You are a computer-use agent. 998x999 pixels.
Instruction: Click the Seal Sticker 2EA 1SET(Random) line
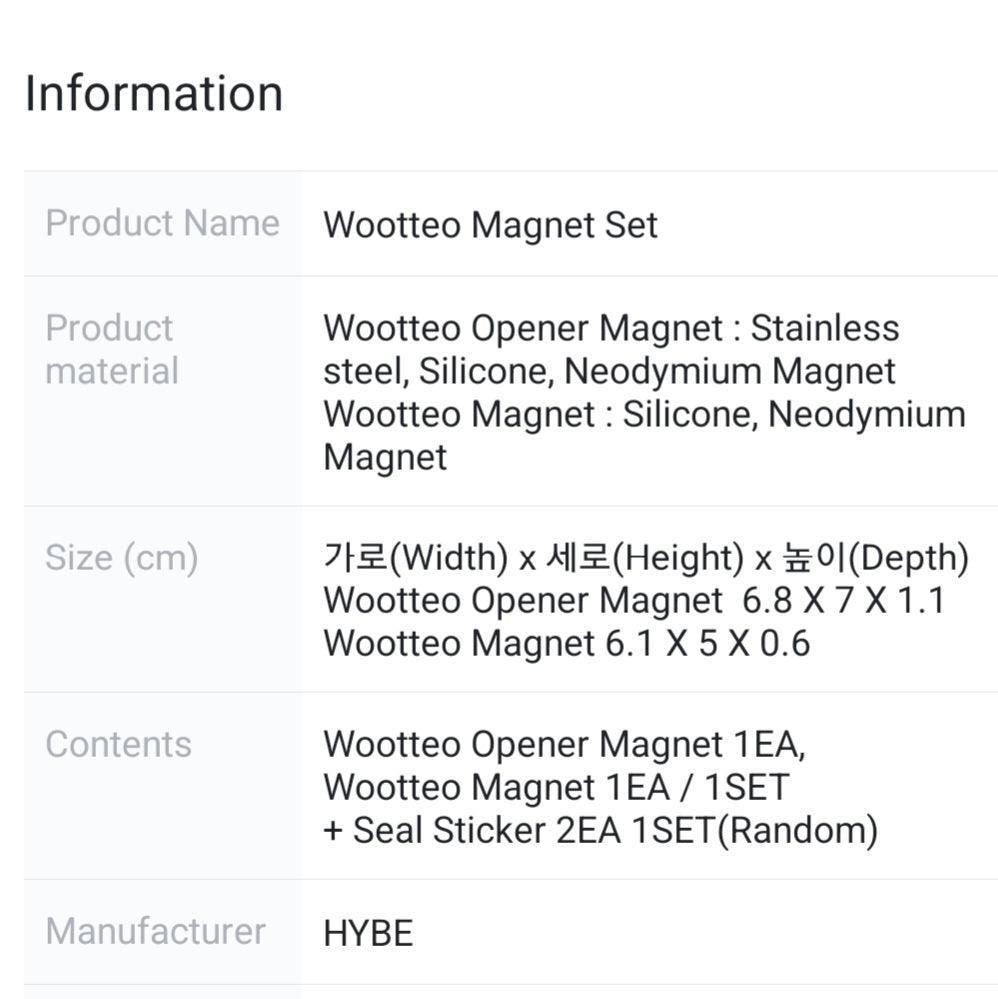coord(600,830)
